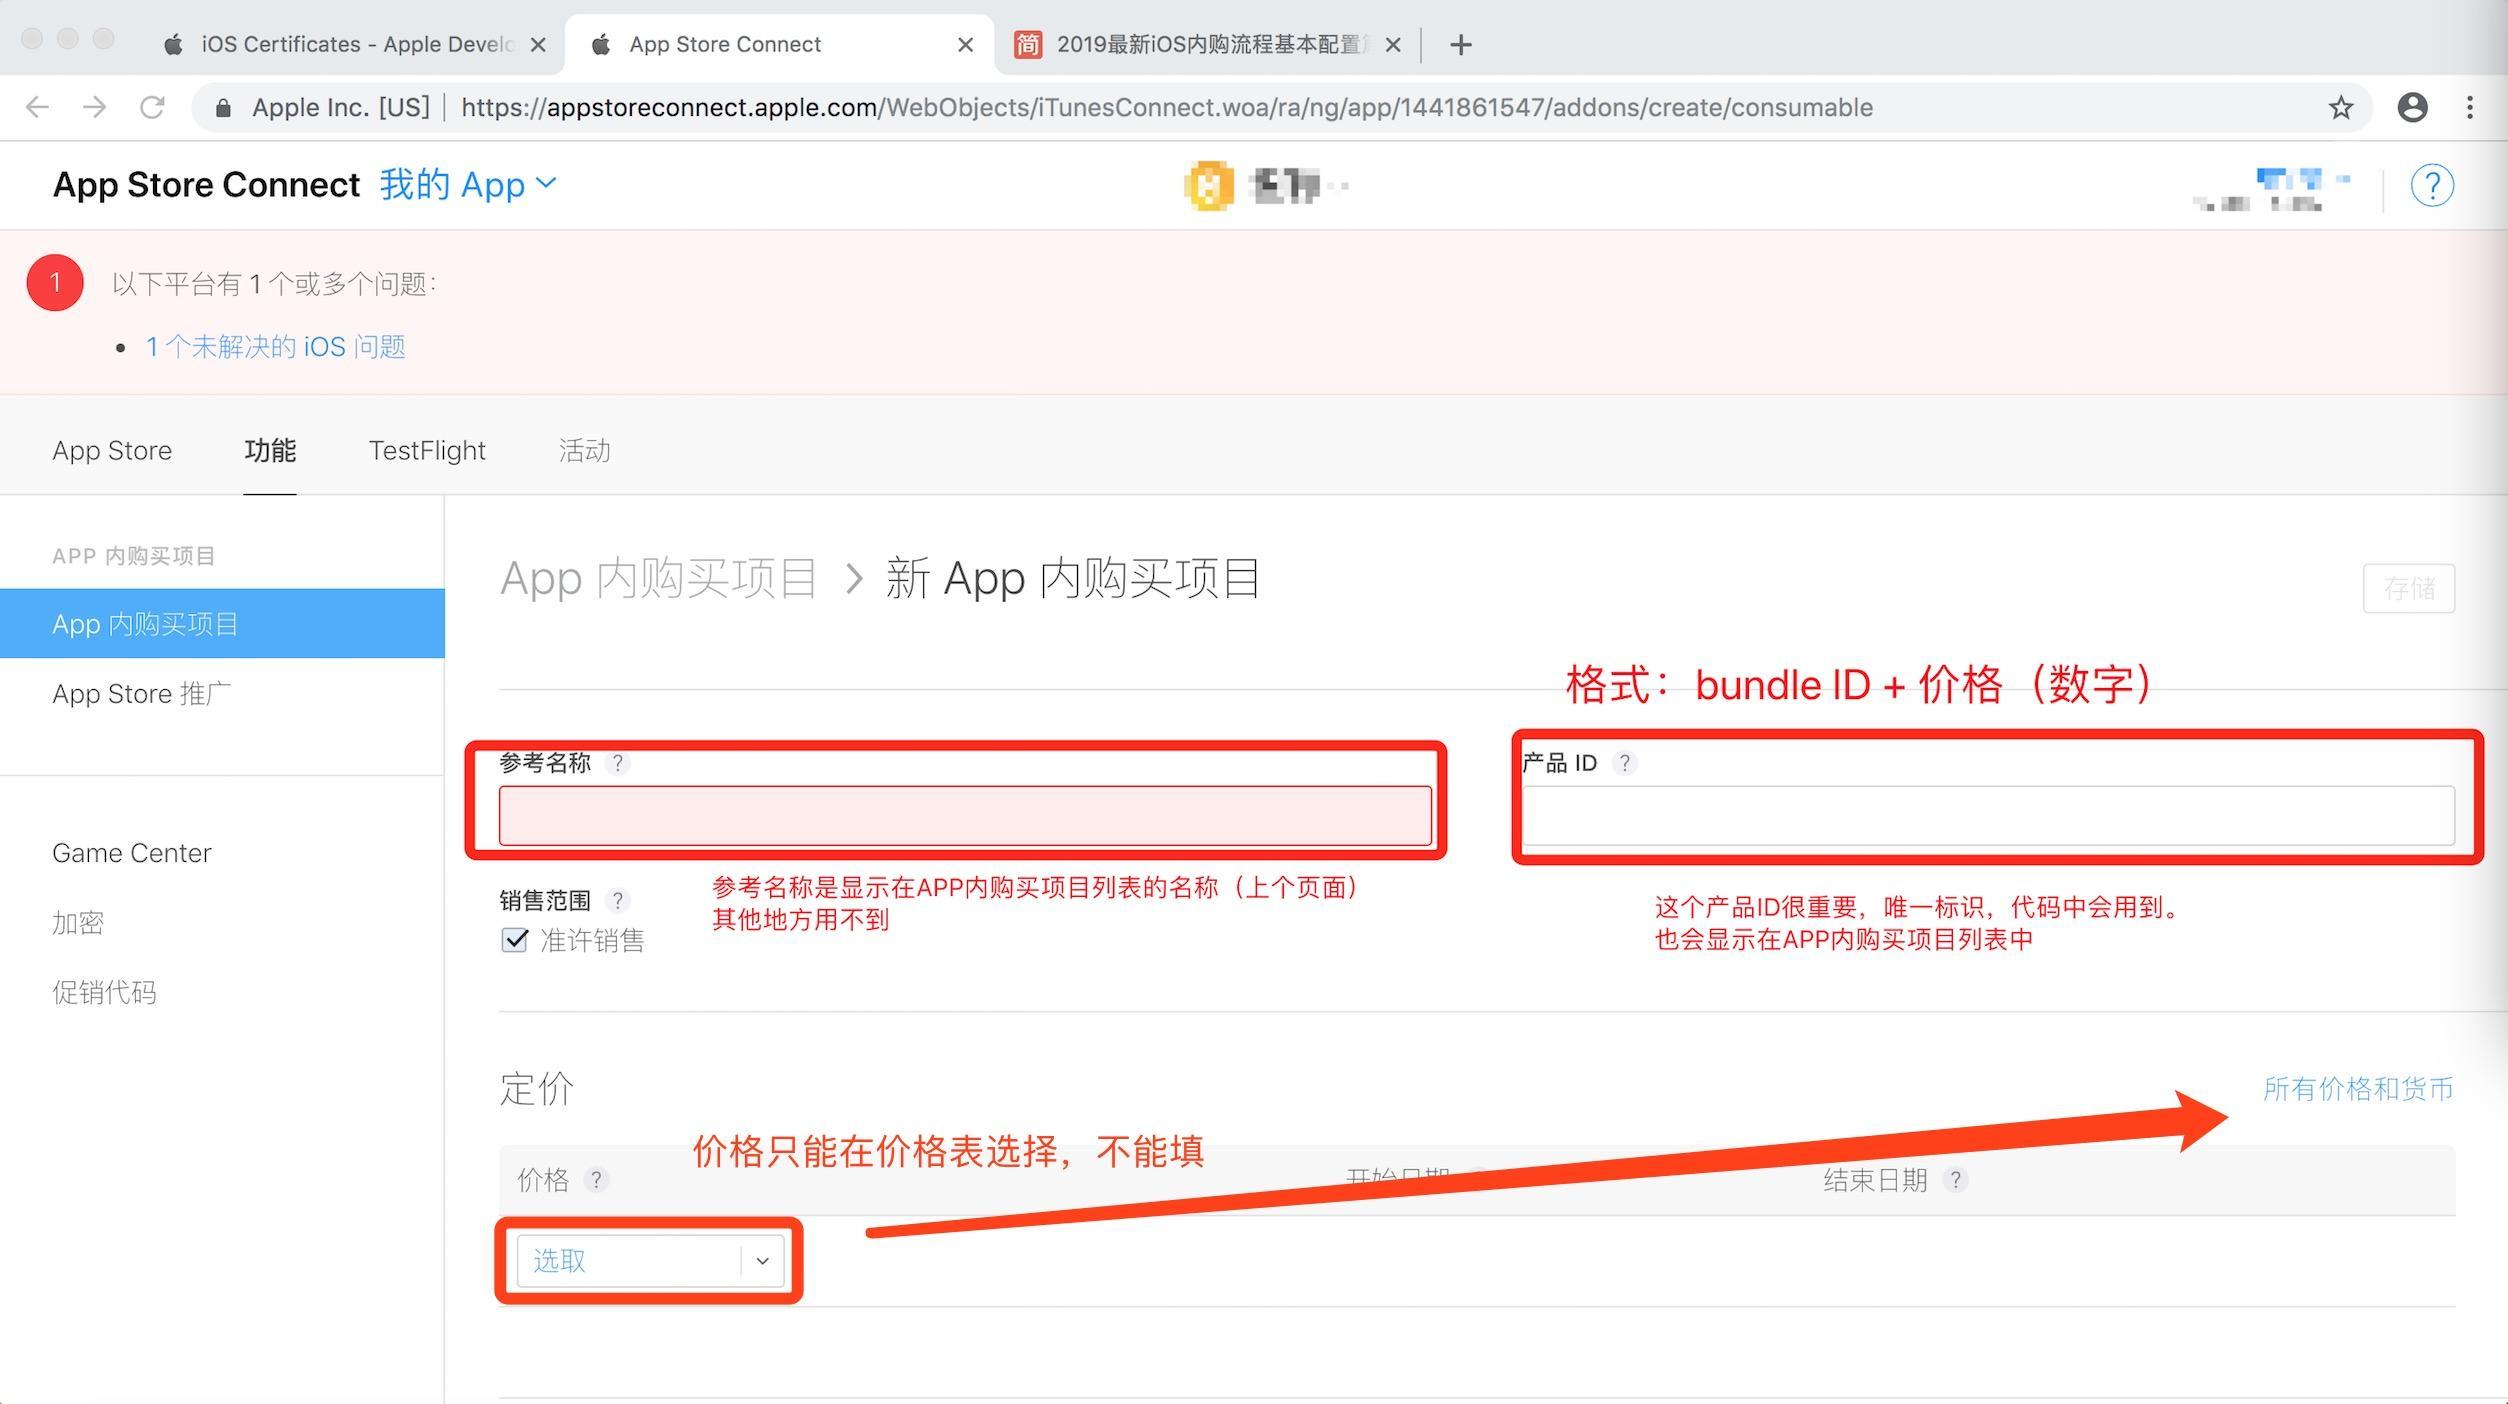Viewport: 2508px width, 1404px height.
Task: Click the help icon beside 结束日期
Action: [x=1956, y=1180]
